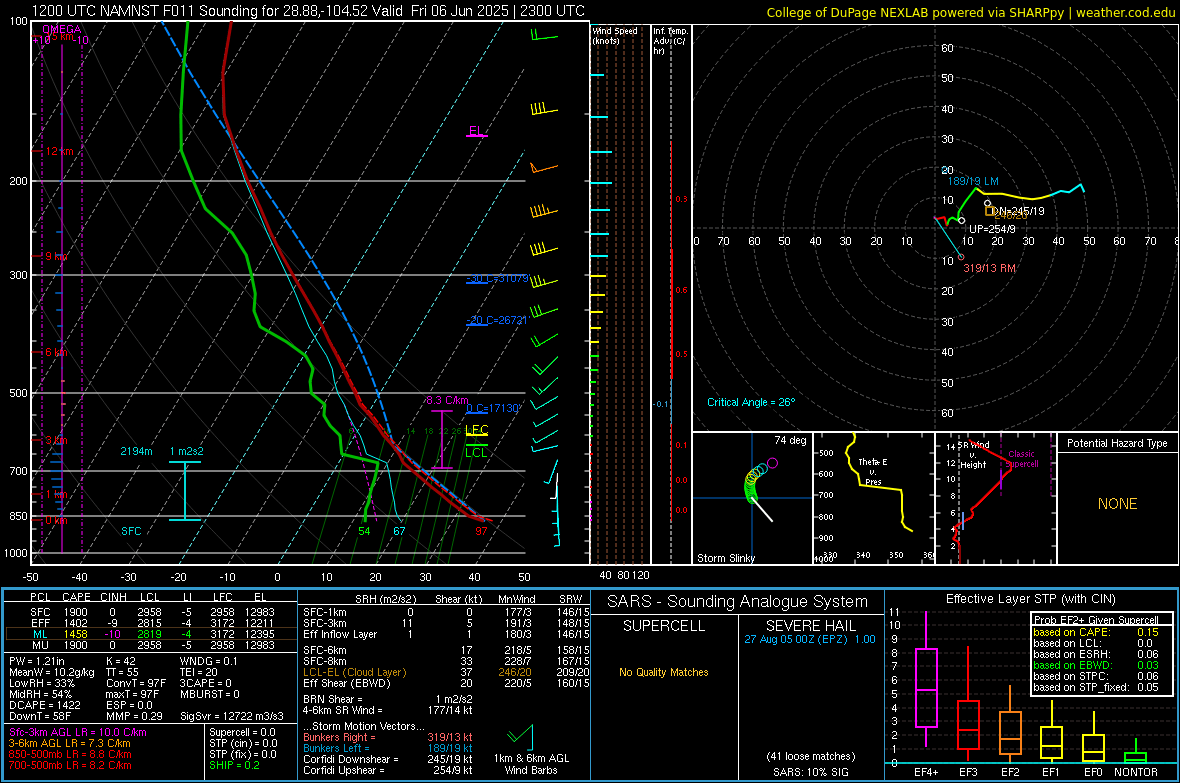Click the green surface dewpoint value 54
Screen dimensions: 1180x783
coord(364,531)
